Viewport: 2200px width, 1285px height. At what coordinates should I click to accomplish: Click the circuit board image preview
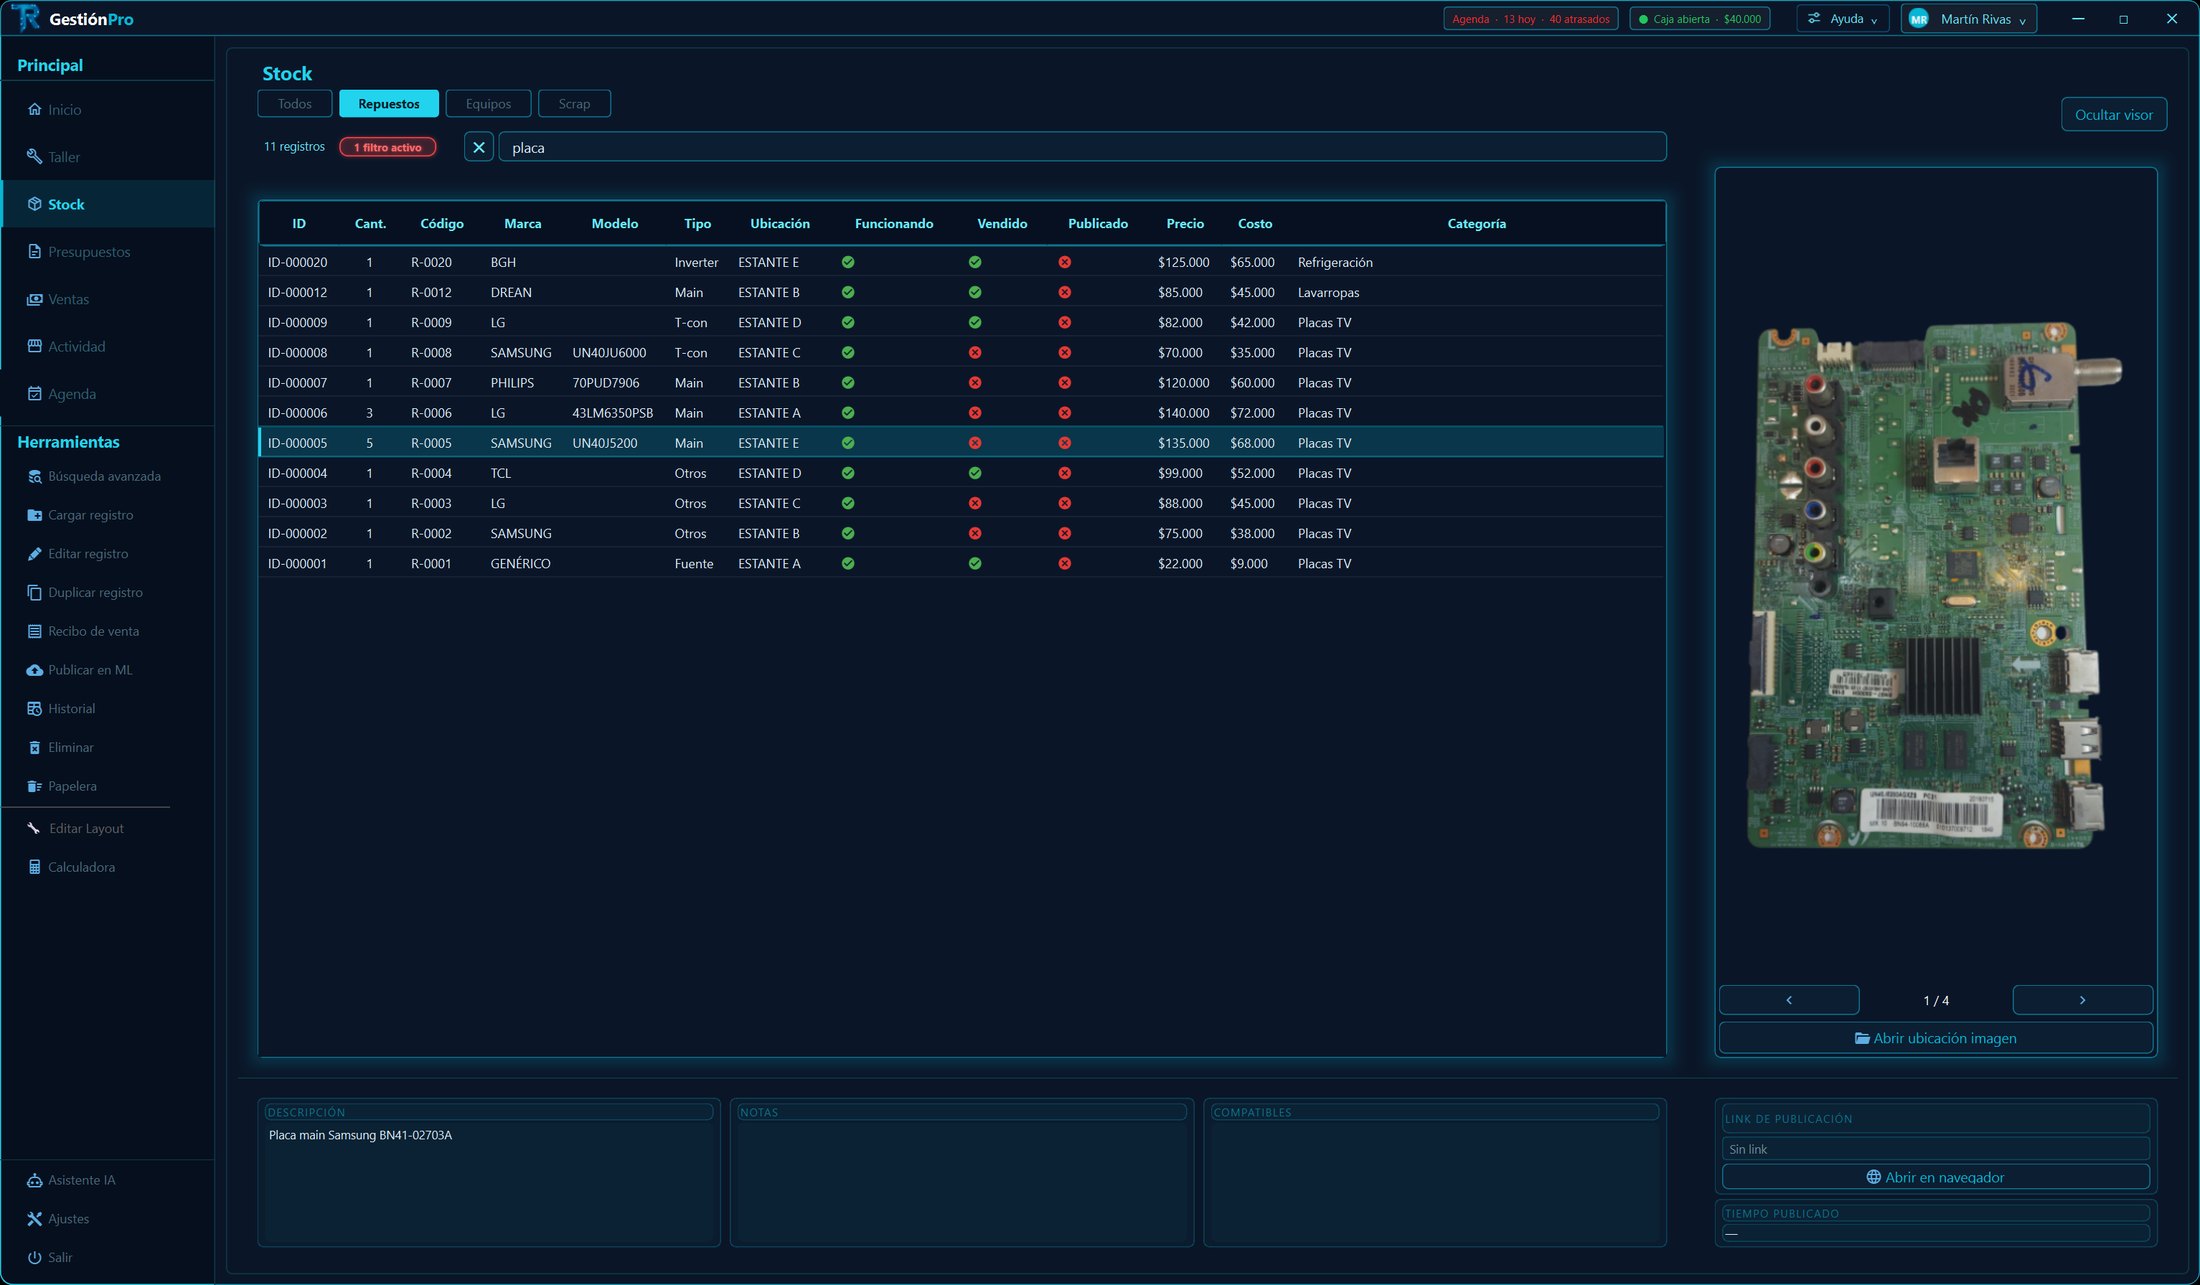(1936, 585)
